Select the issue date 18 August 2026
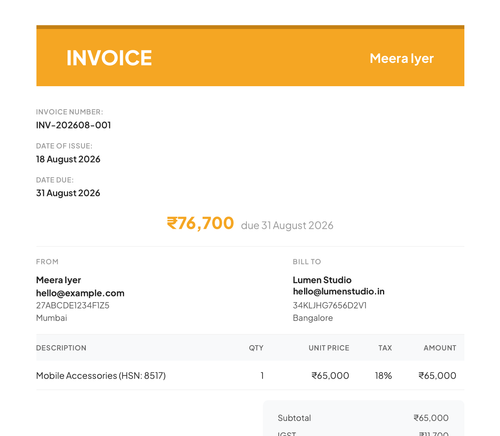 tap(68, 159)
